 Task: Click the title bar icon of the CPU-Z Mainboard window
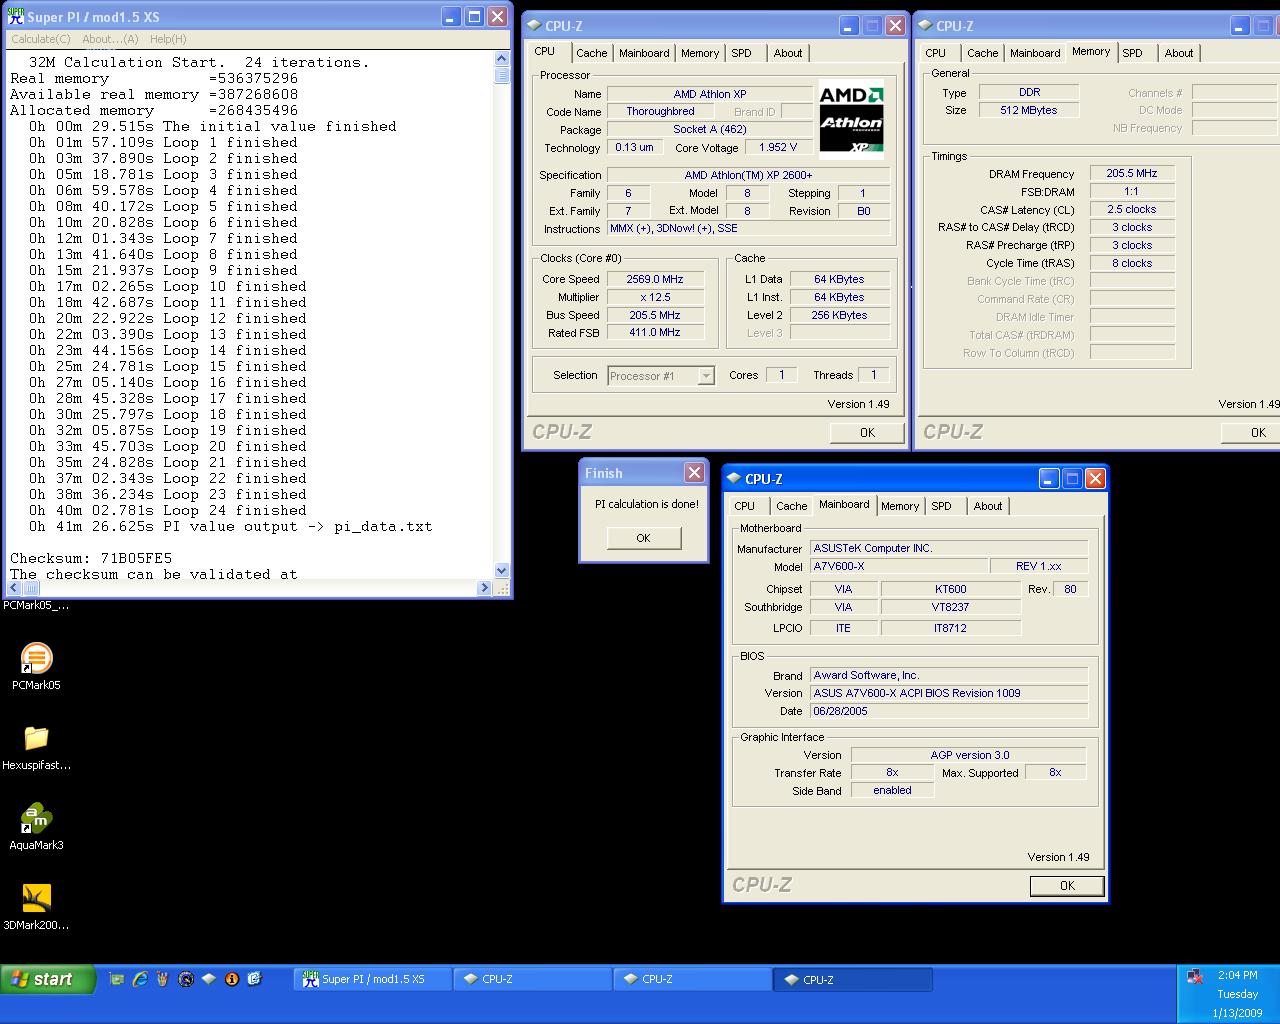(x=735, y=479)
